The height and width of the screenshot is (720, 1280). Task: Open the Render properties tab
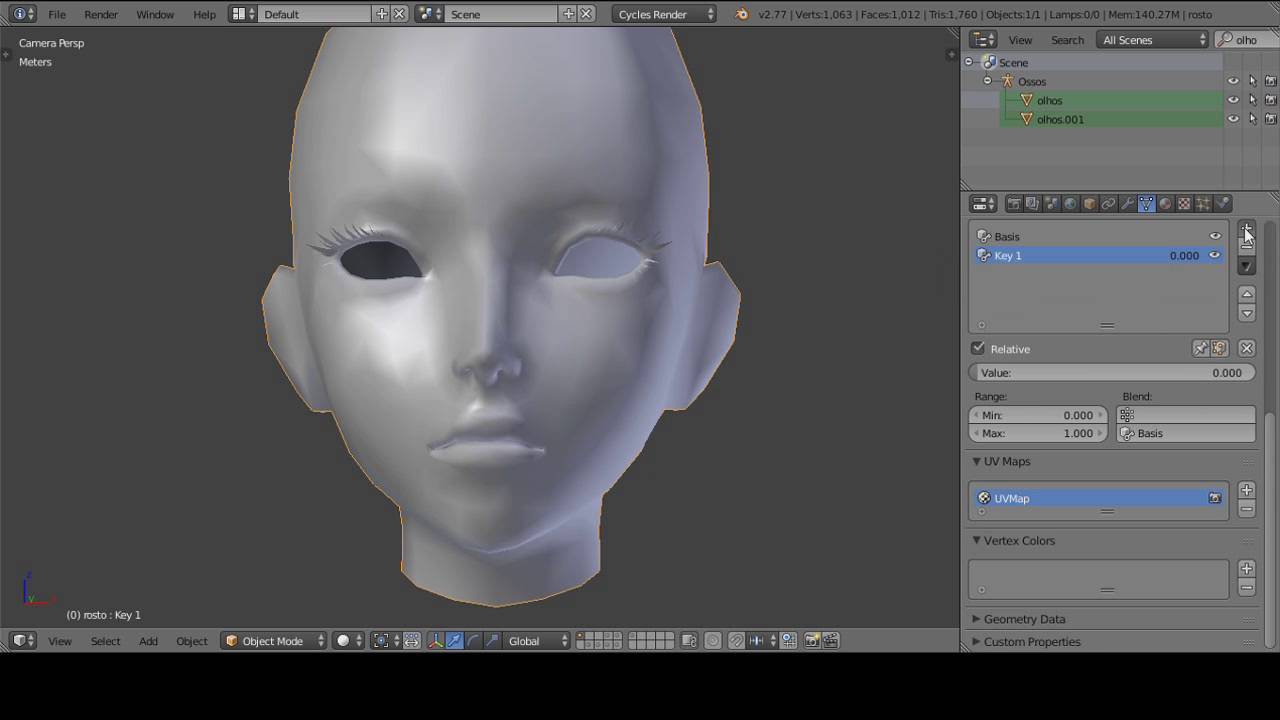point(1013,204)
